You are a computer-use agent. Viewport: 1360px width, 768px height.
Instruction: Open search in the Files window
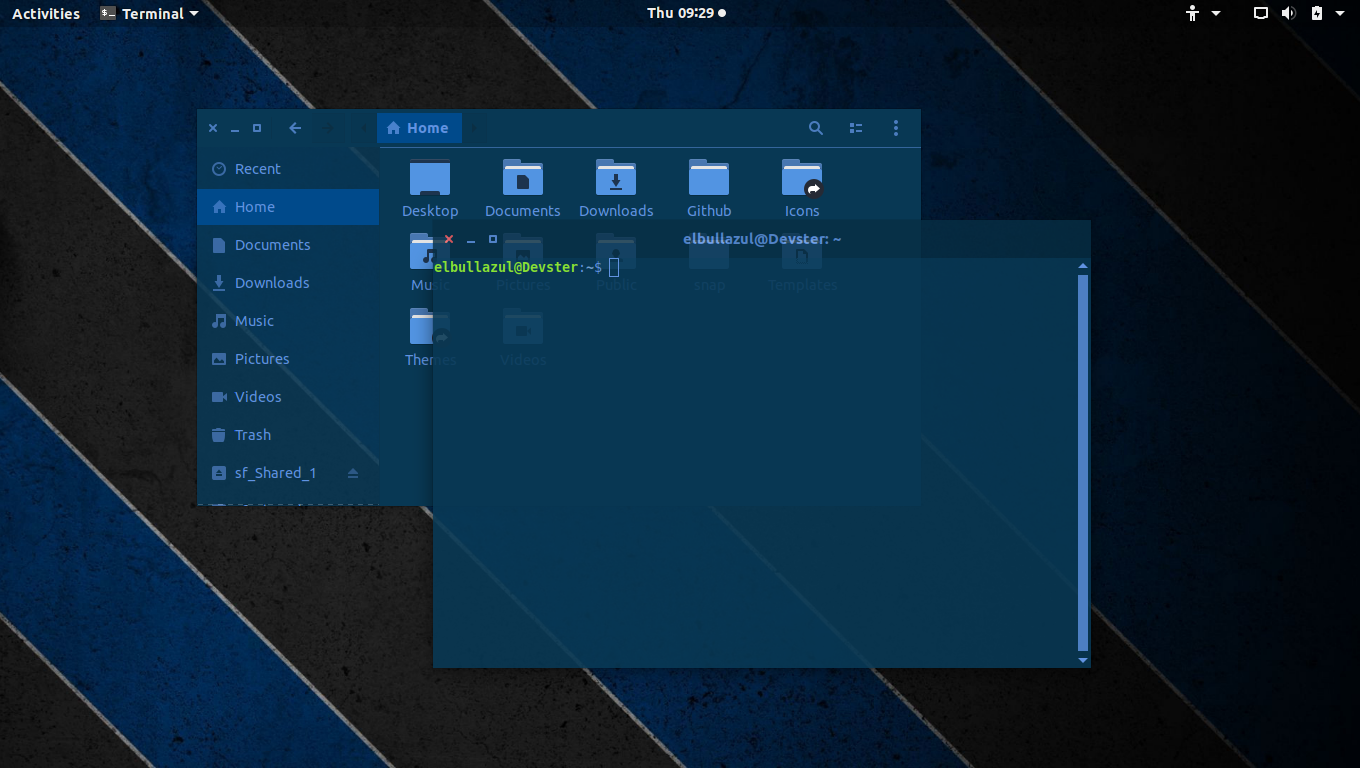816,128
